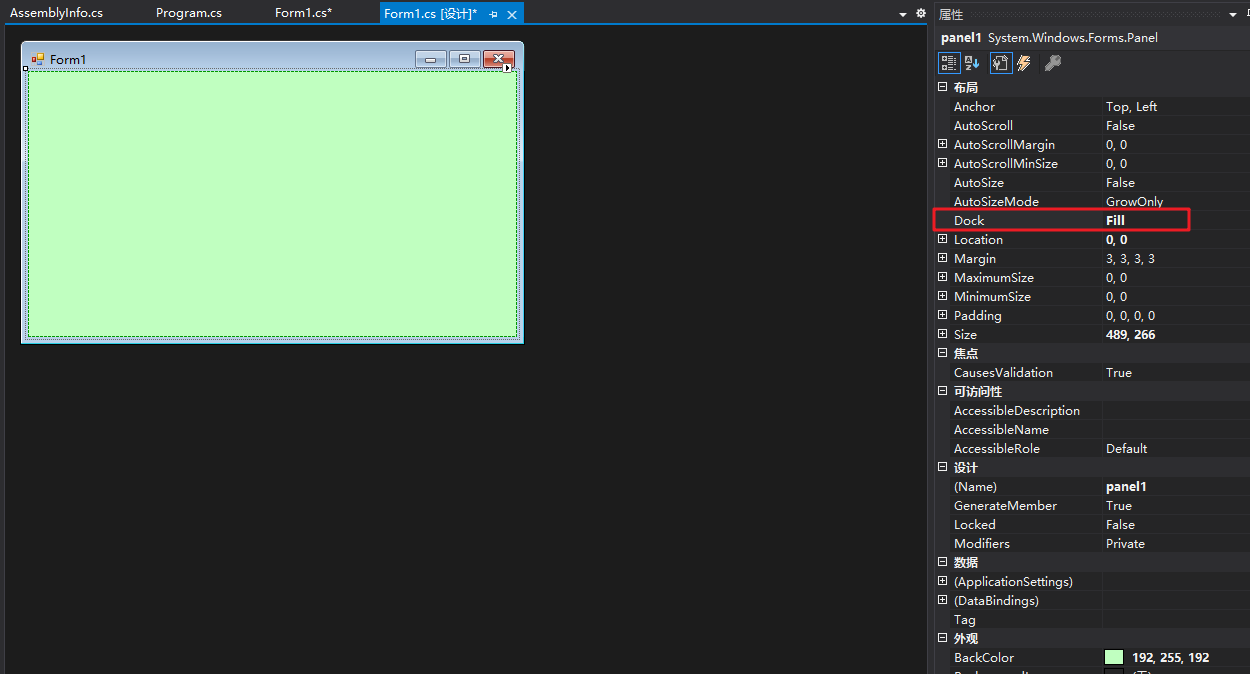
Task: Click the Properties page icon in Properties toolbar
Action: coord(1001,62)
